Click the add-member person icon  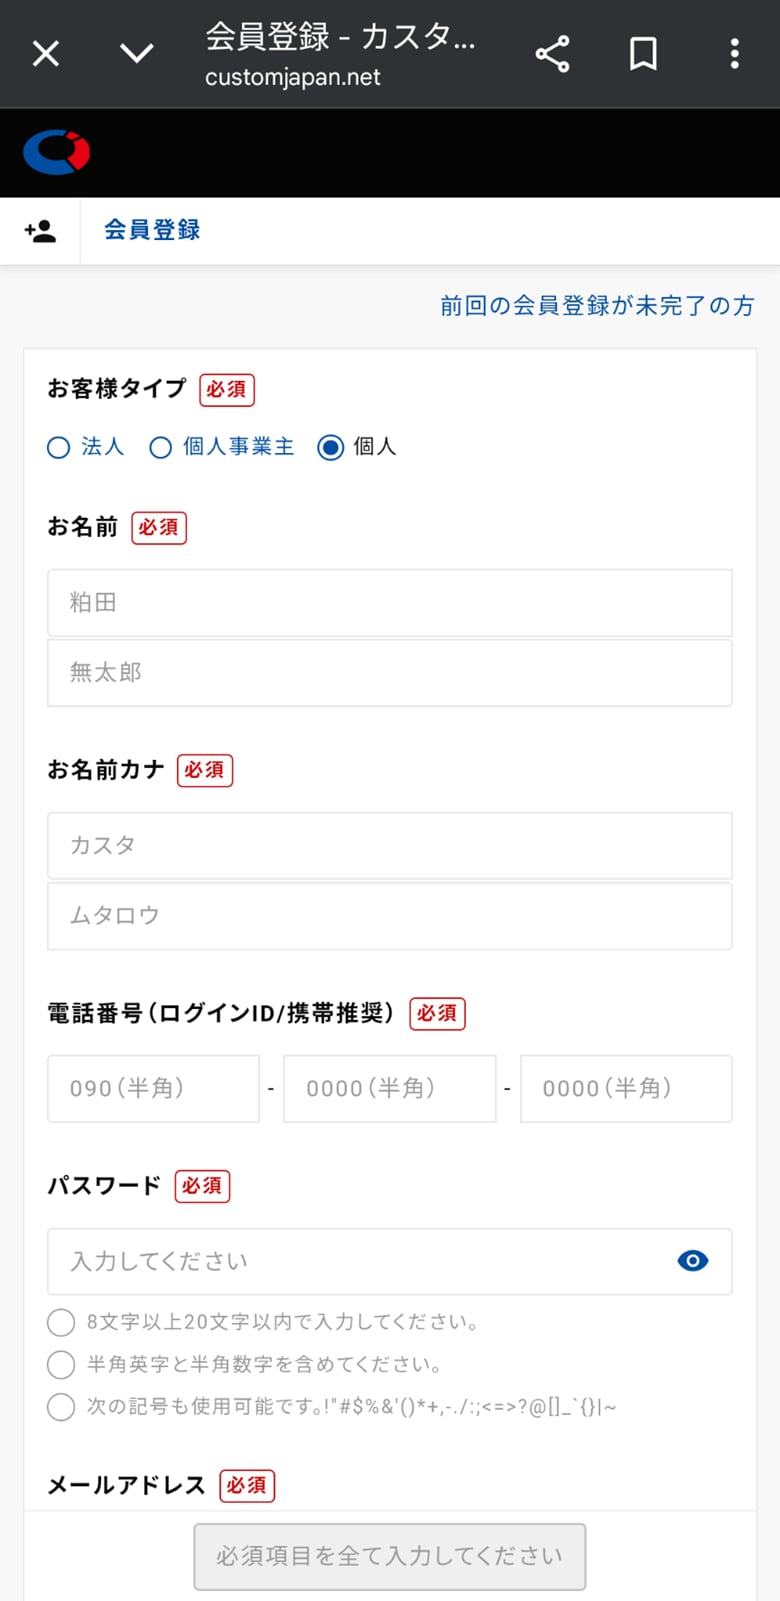click(40, 231)
